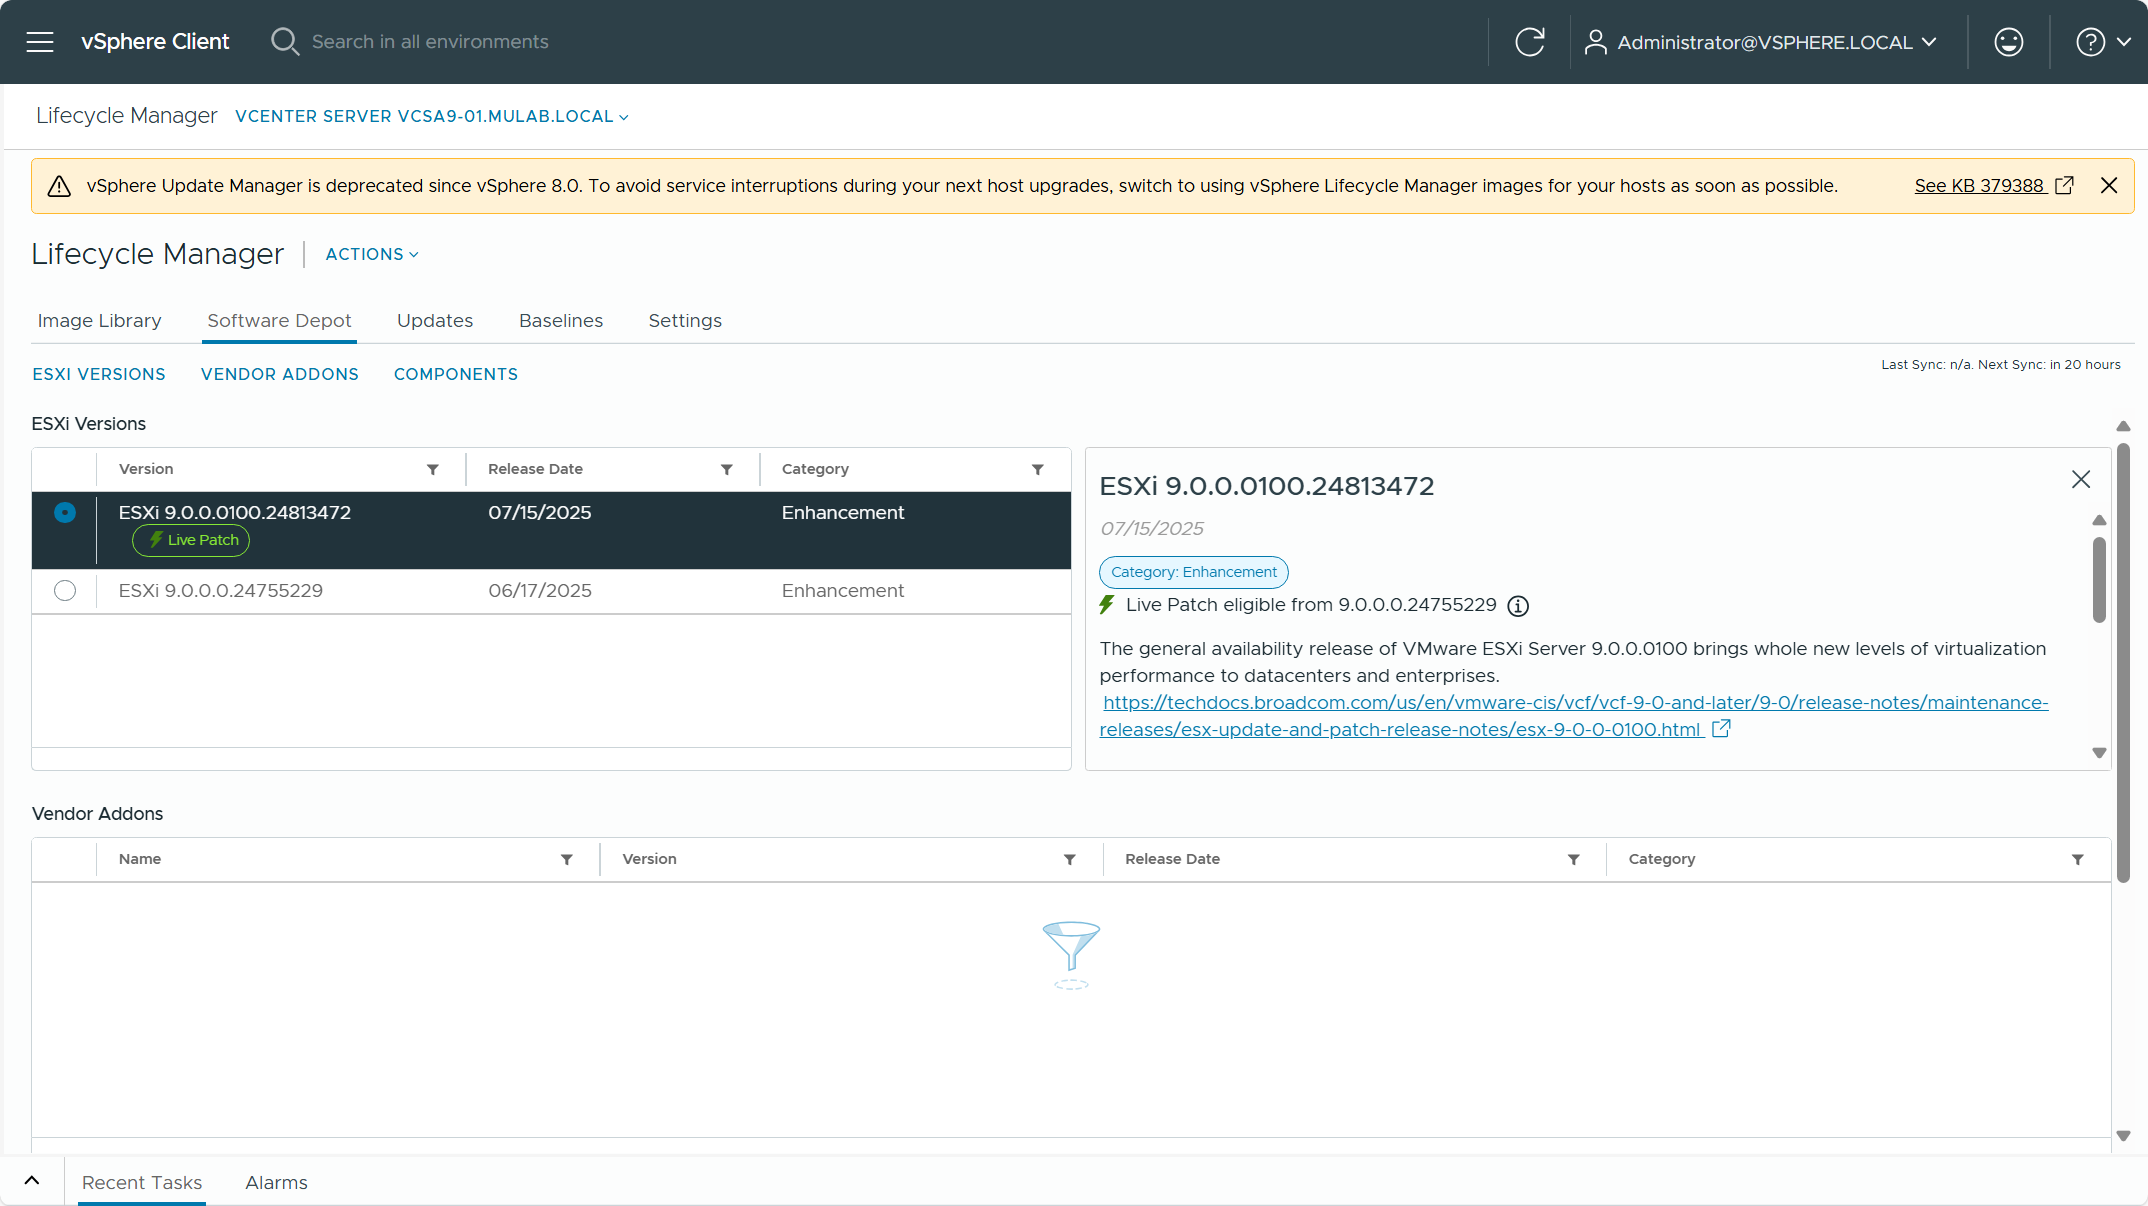Open the Help dropdown menu
Viewport: 2148px width, 1206px height.
(2103, 42)
